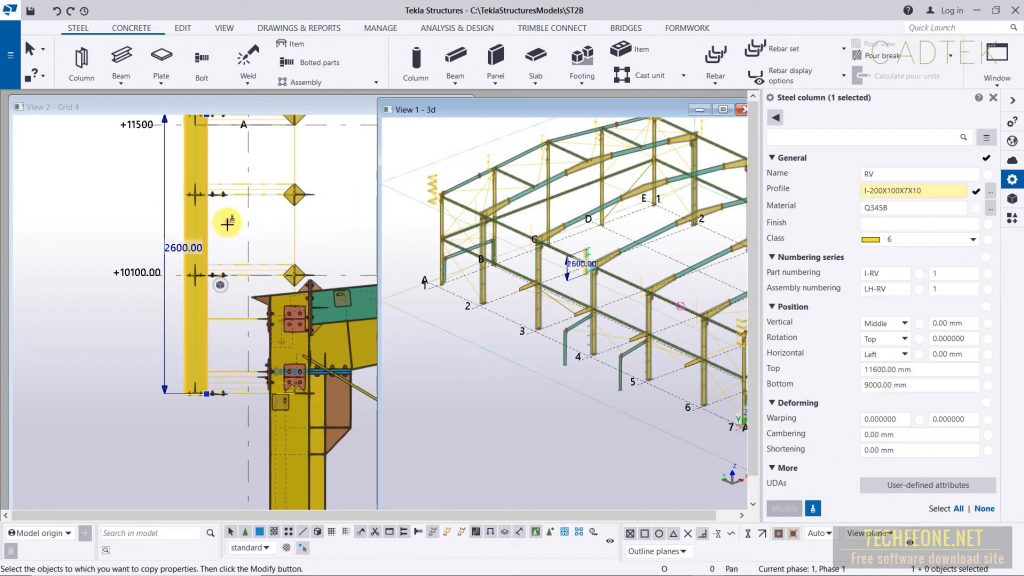Open the Vertical position dropdown
Screen dimensions: 1024x576
(x=886, y=323)
